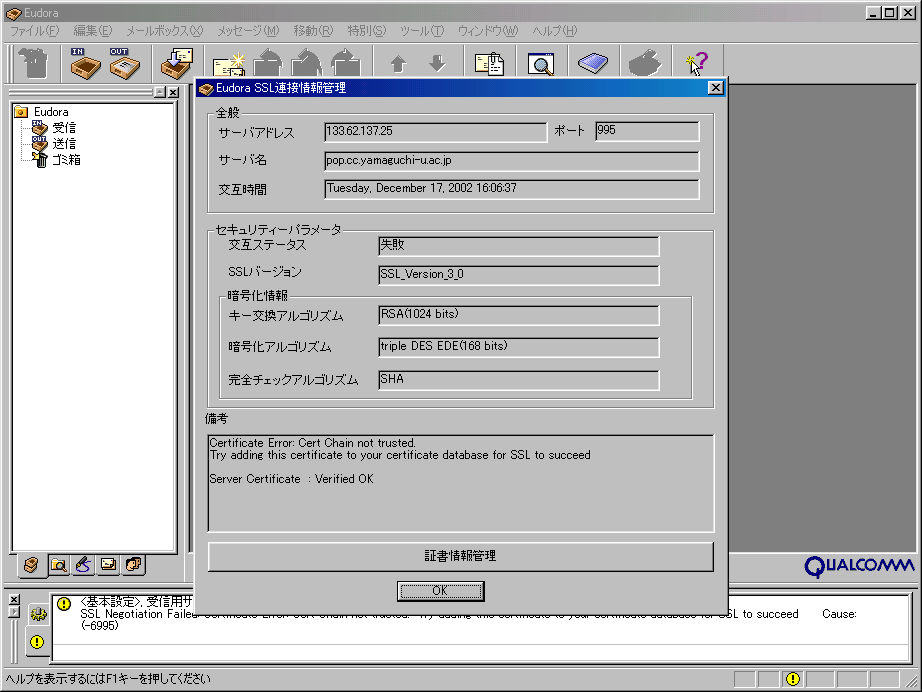Click the next message down arrow

[437, 63]
